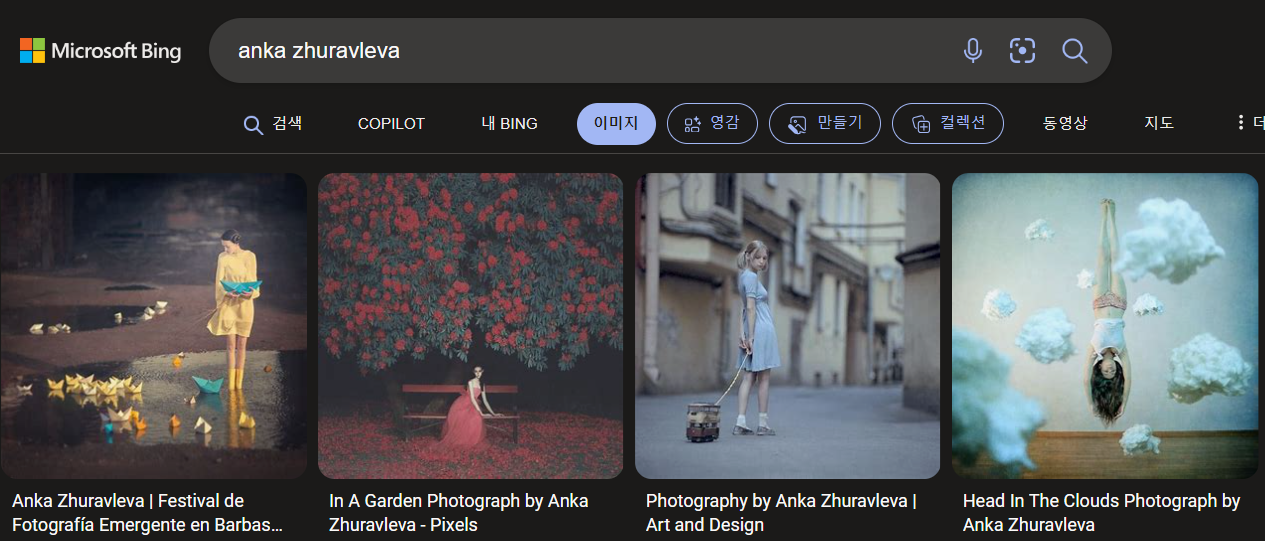Select the 이미지 tab
This screenshot has width=1265, height=541.
(x=616, y=124)
